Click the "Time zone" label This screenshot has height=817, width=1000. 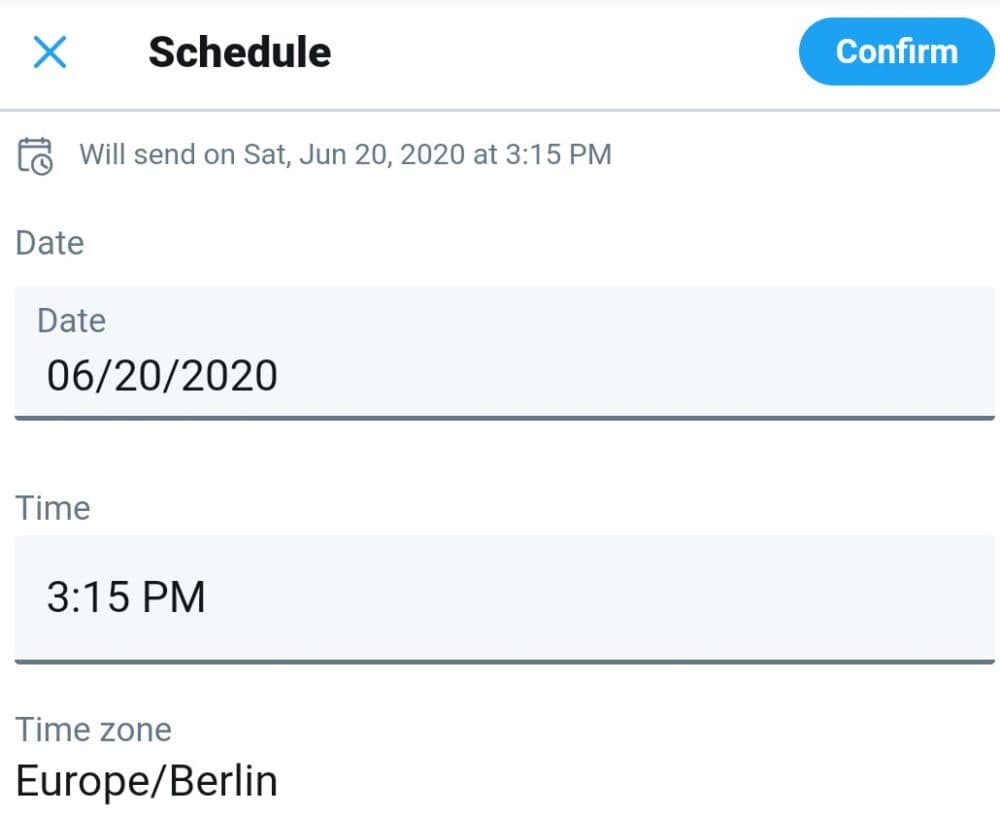click(x=93, y=730)
